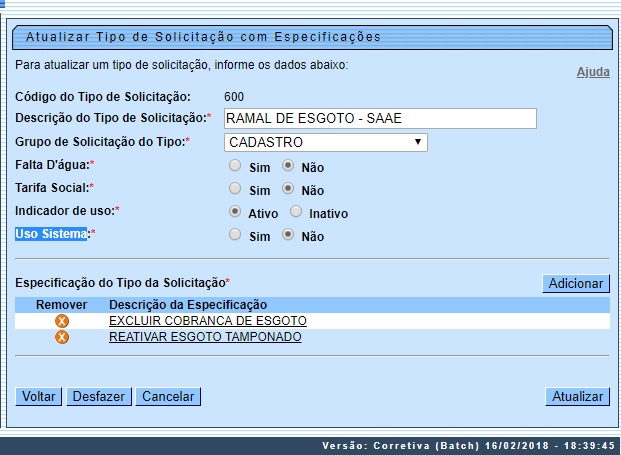621x455 pixels.
Task: Choose Sim for Tarifa Social
Action: pos(235,188)
